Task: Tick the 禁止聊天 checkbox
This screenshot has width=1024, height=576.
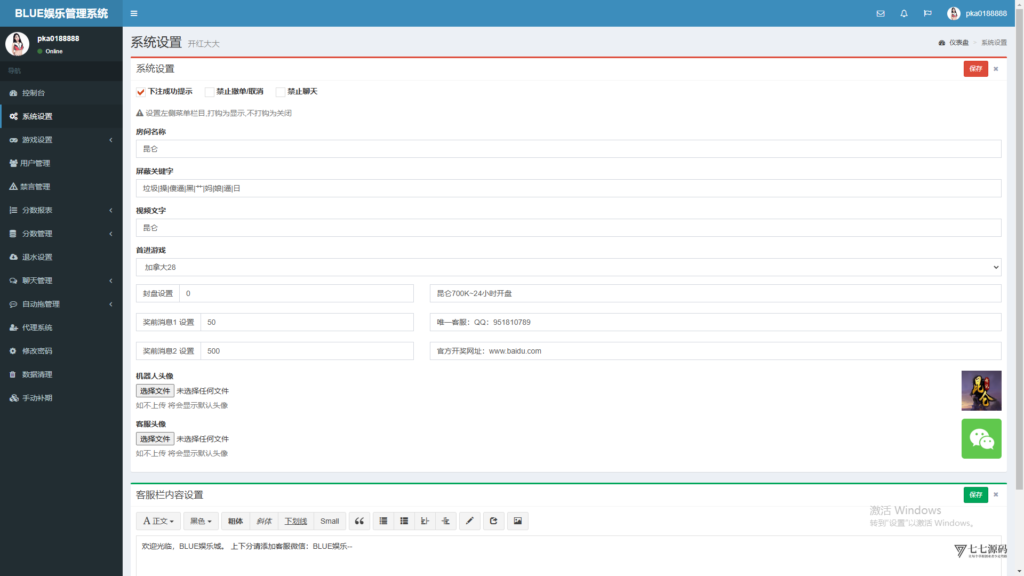Action: click(x=280, y=92)
